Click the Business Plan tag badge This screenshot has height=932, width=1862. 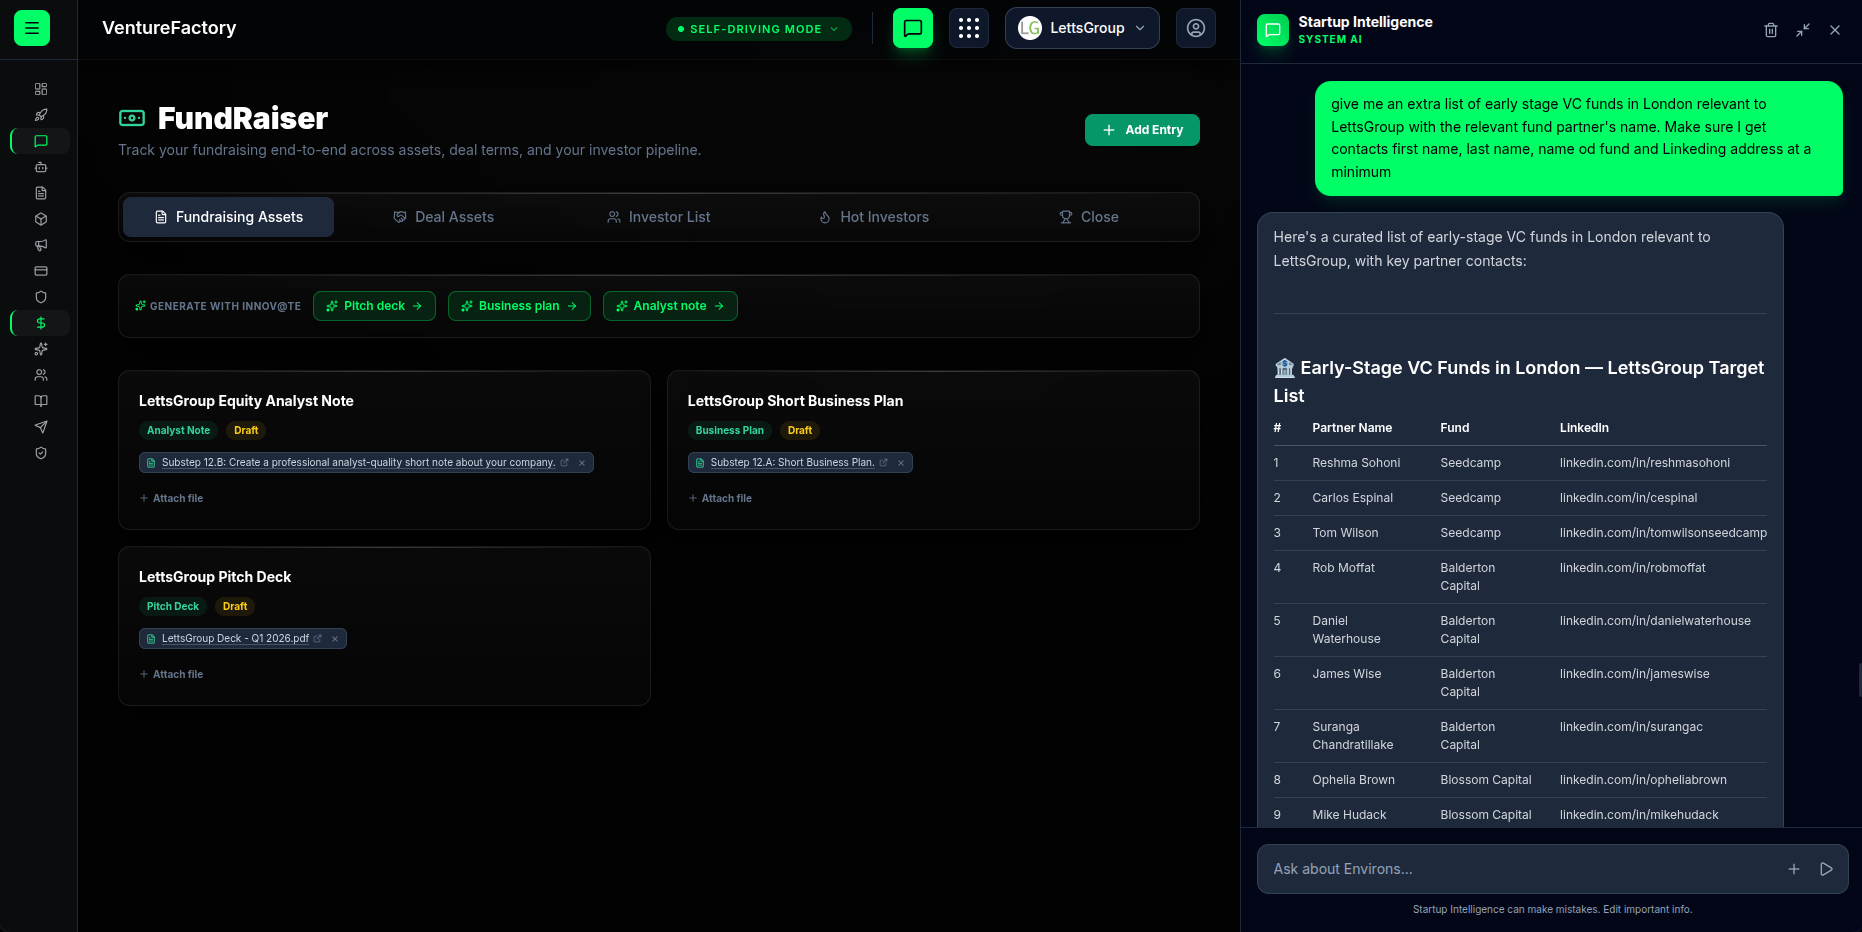pos(729,430)
